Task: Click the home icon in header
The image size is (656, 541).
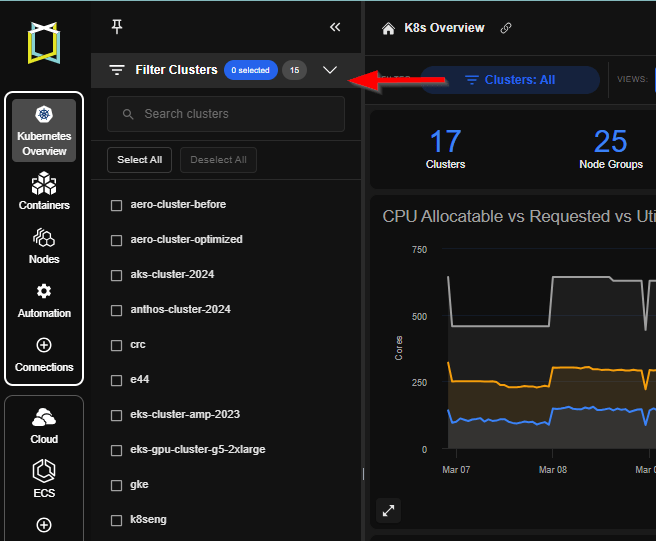Action: coord(388,28)
